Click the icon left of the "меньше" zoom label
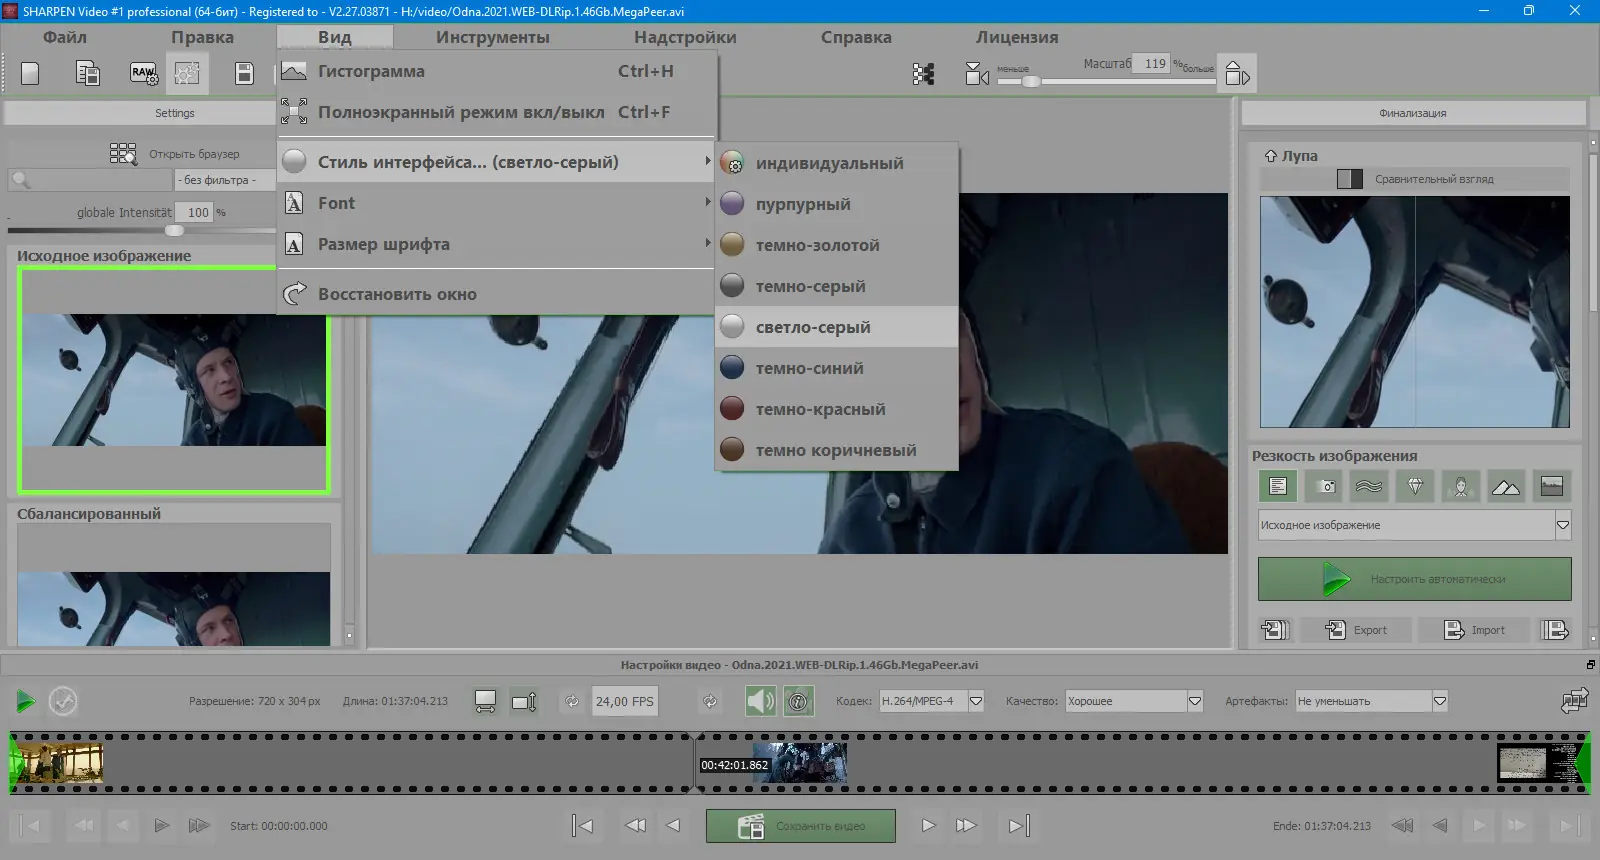 (977, 74)
